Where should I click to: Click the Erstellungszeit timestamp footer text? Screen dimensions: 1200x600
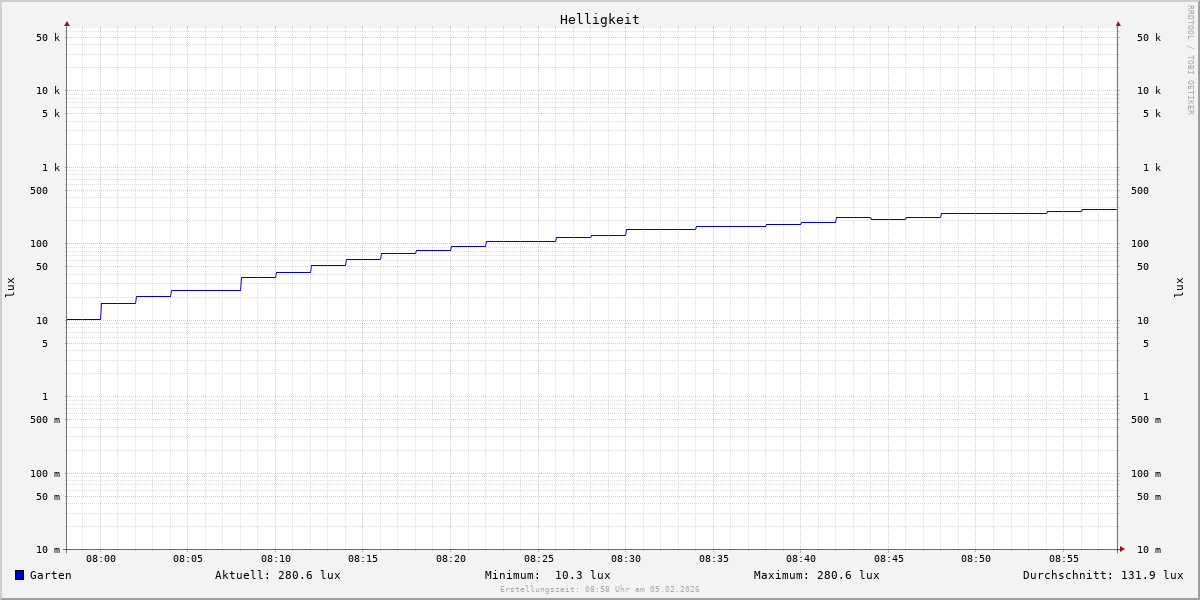tap(599, 590)
